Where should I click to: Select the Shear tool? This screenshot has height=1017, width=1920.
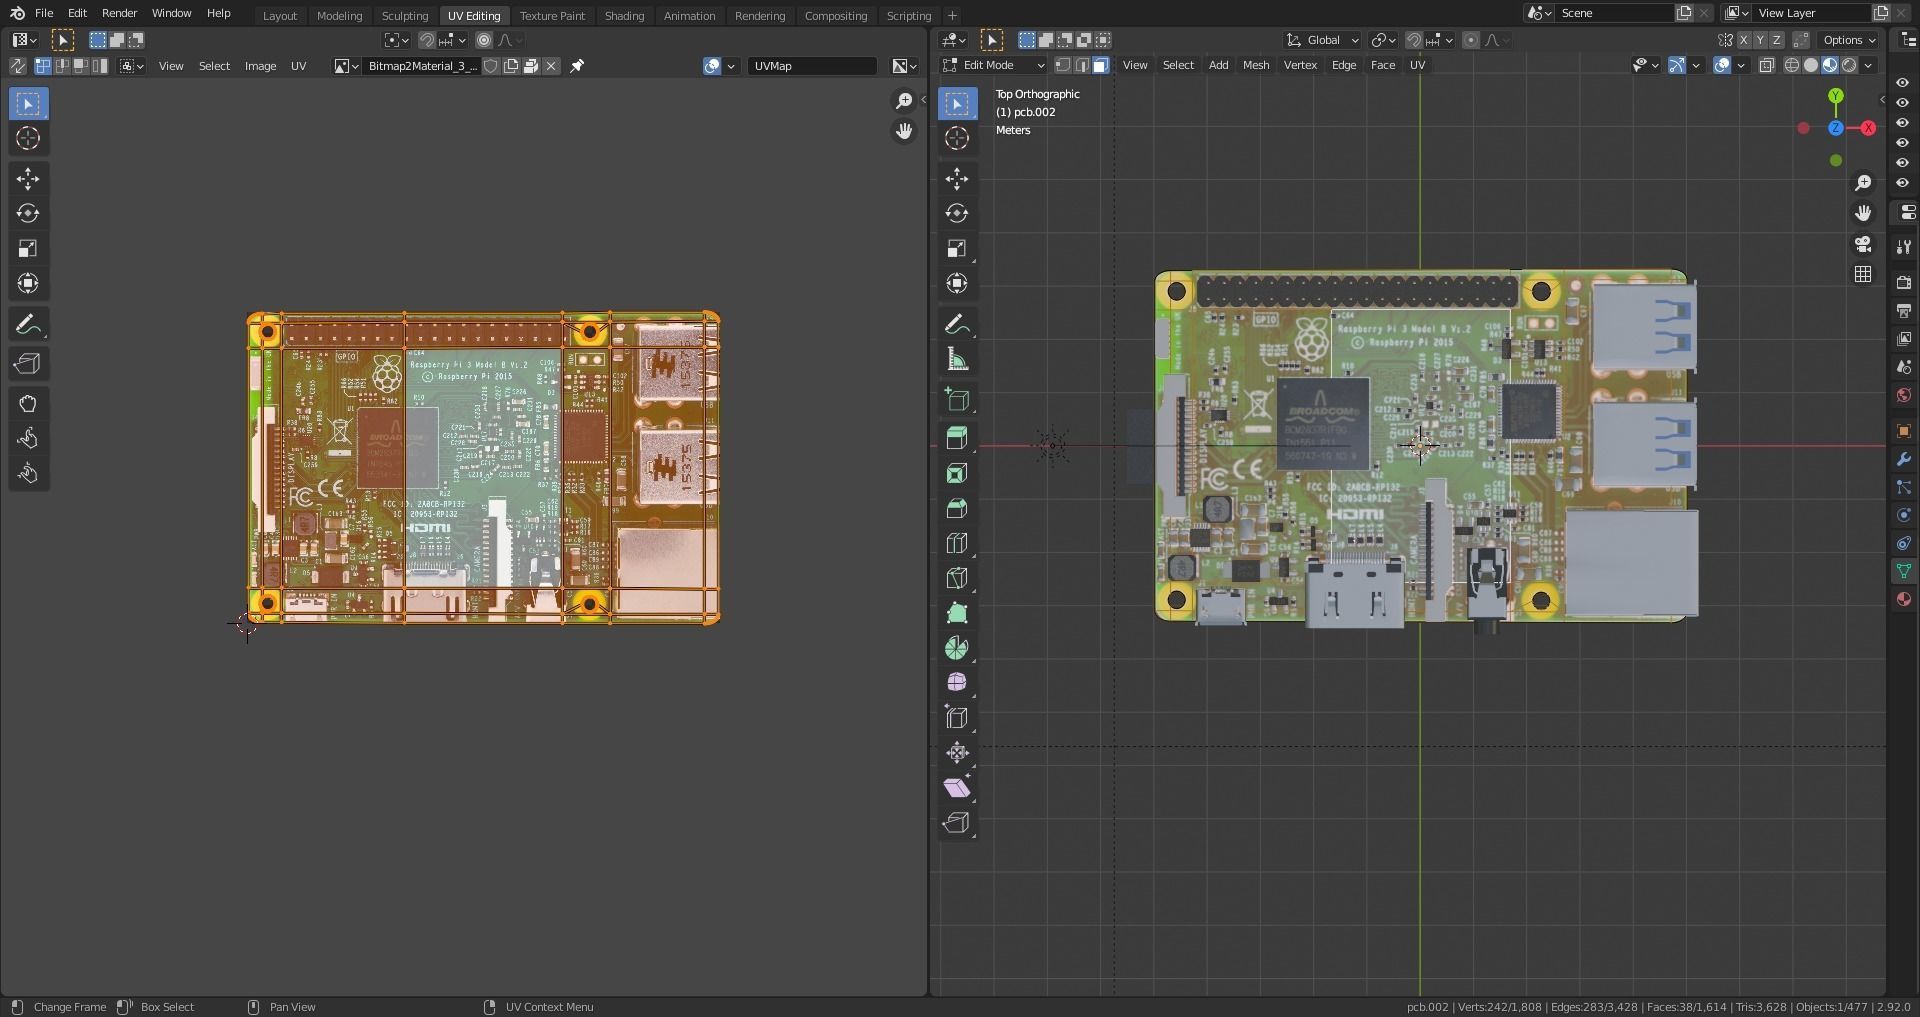pos(957,787)
